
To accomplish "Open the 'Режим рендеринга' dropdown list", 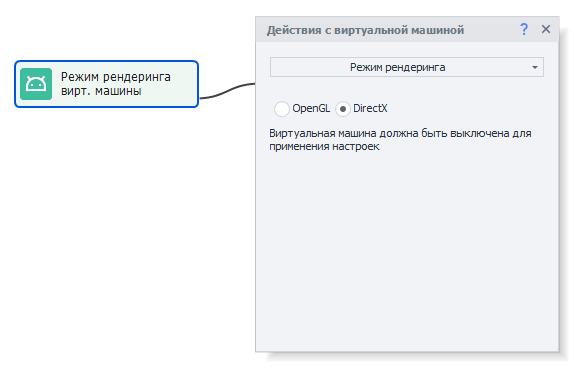I will 407,67.
